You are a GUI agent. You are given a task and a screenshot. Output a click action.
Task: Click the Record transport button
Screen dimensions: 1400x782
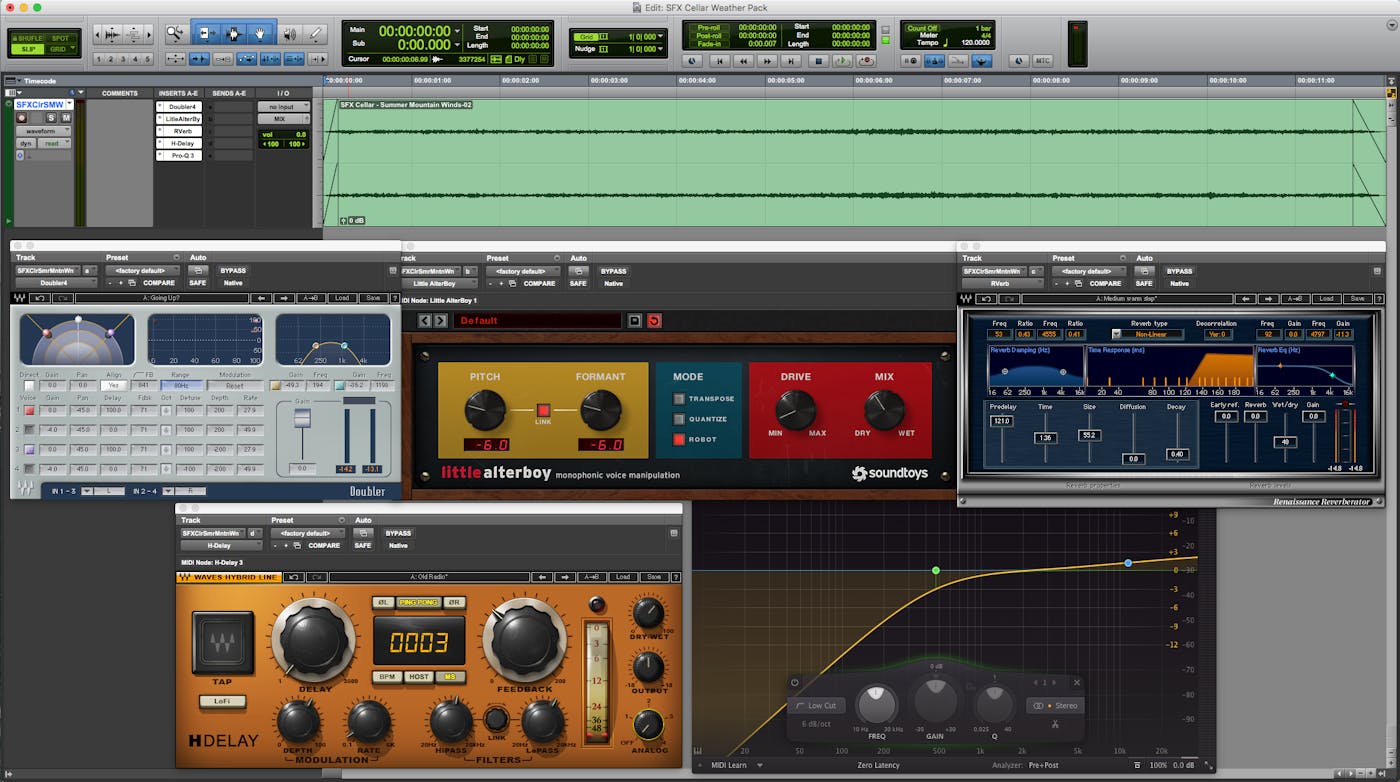point(866,61)
